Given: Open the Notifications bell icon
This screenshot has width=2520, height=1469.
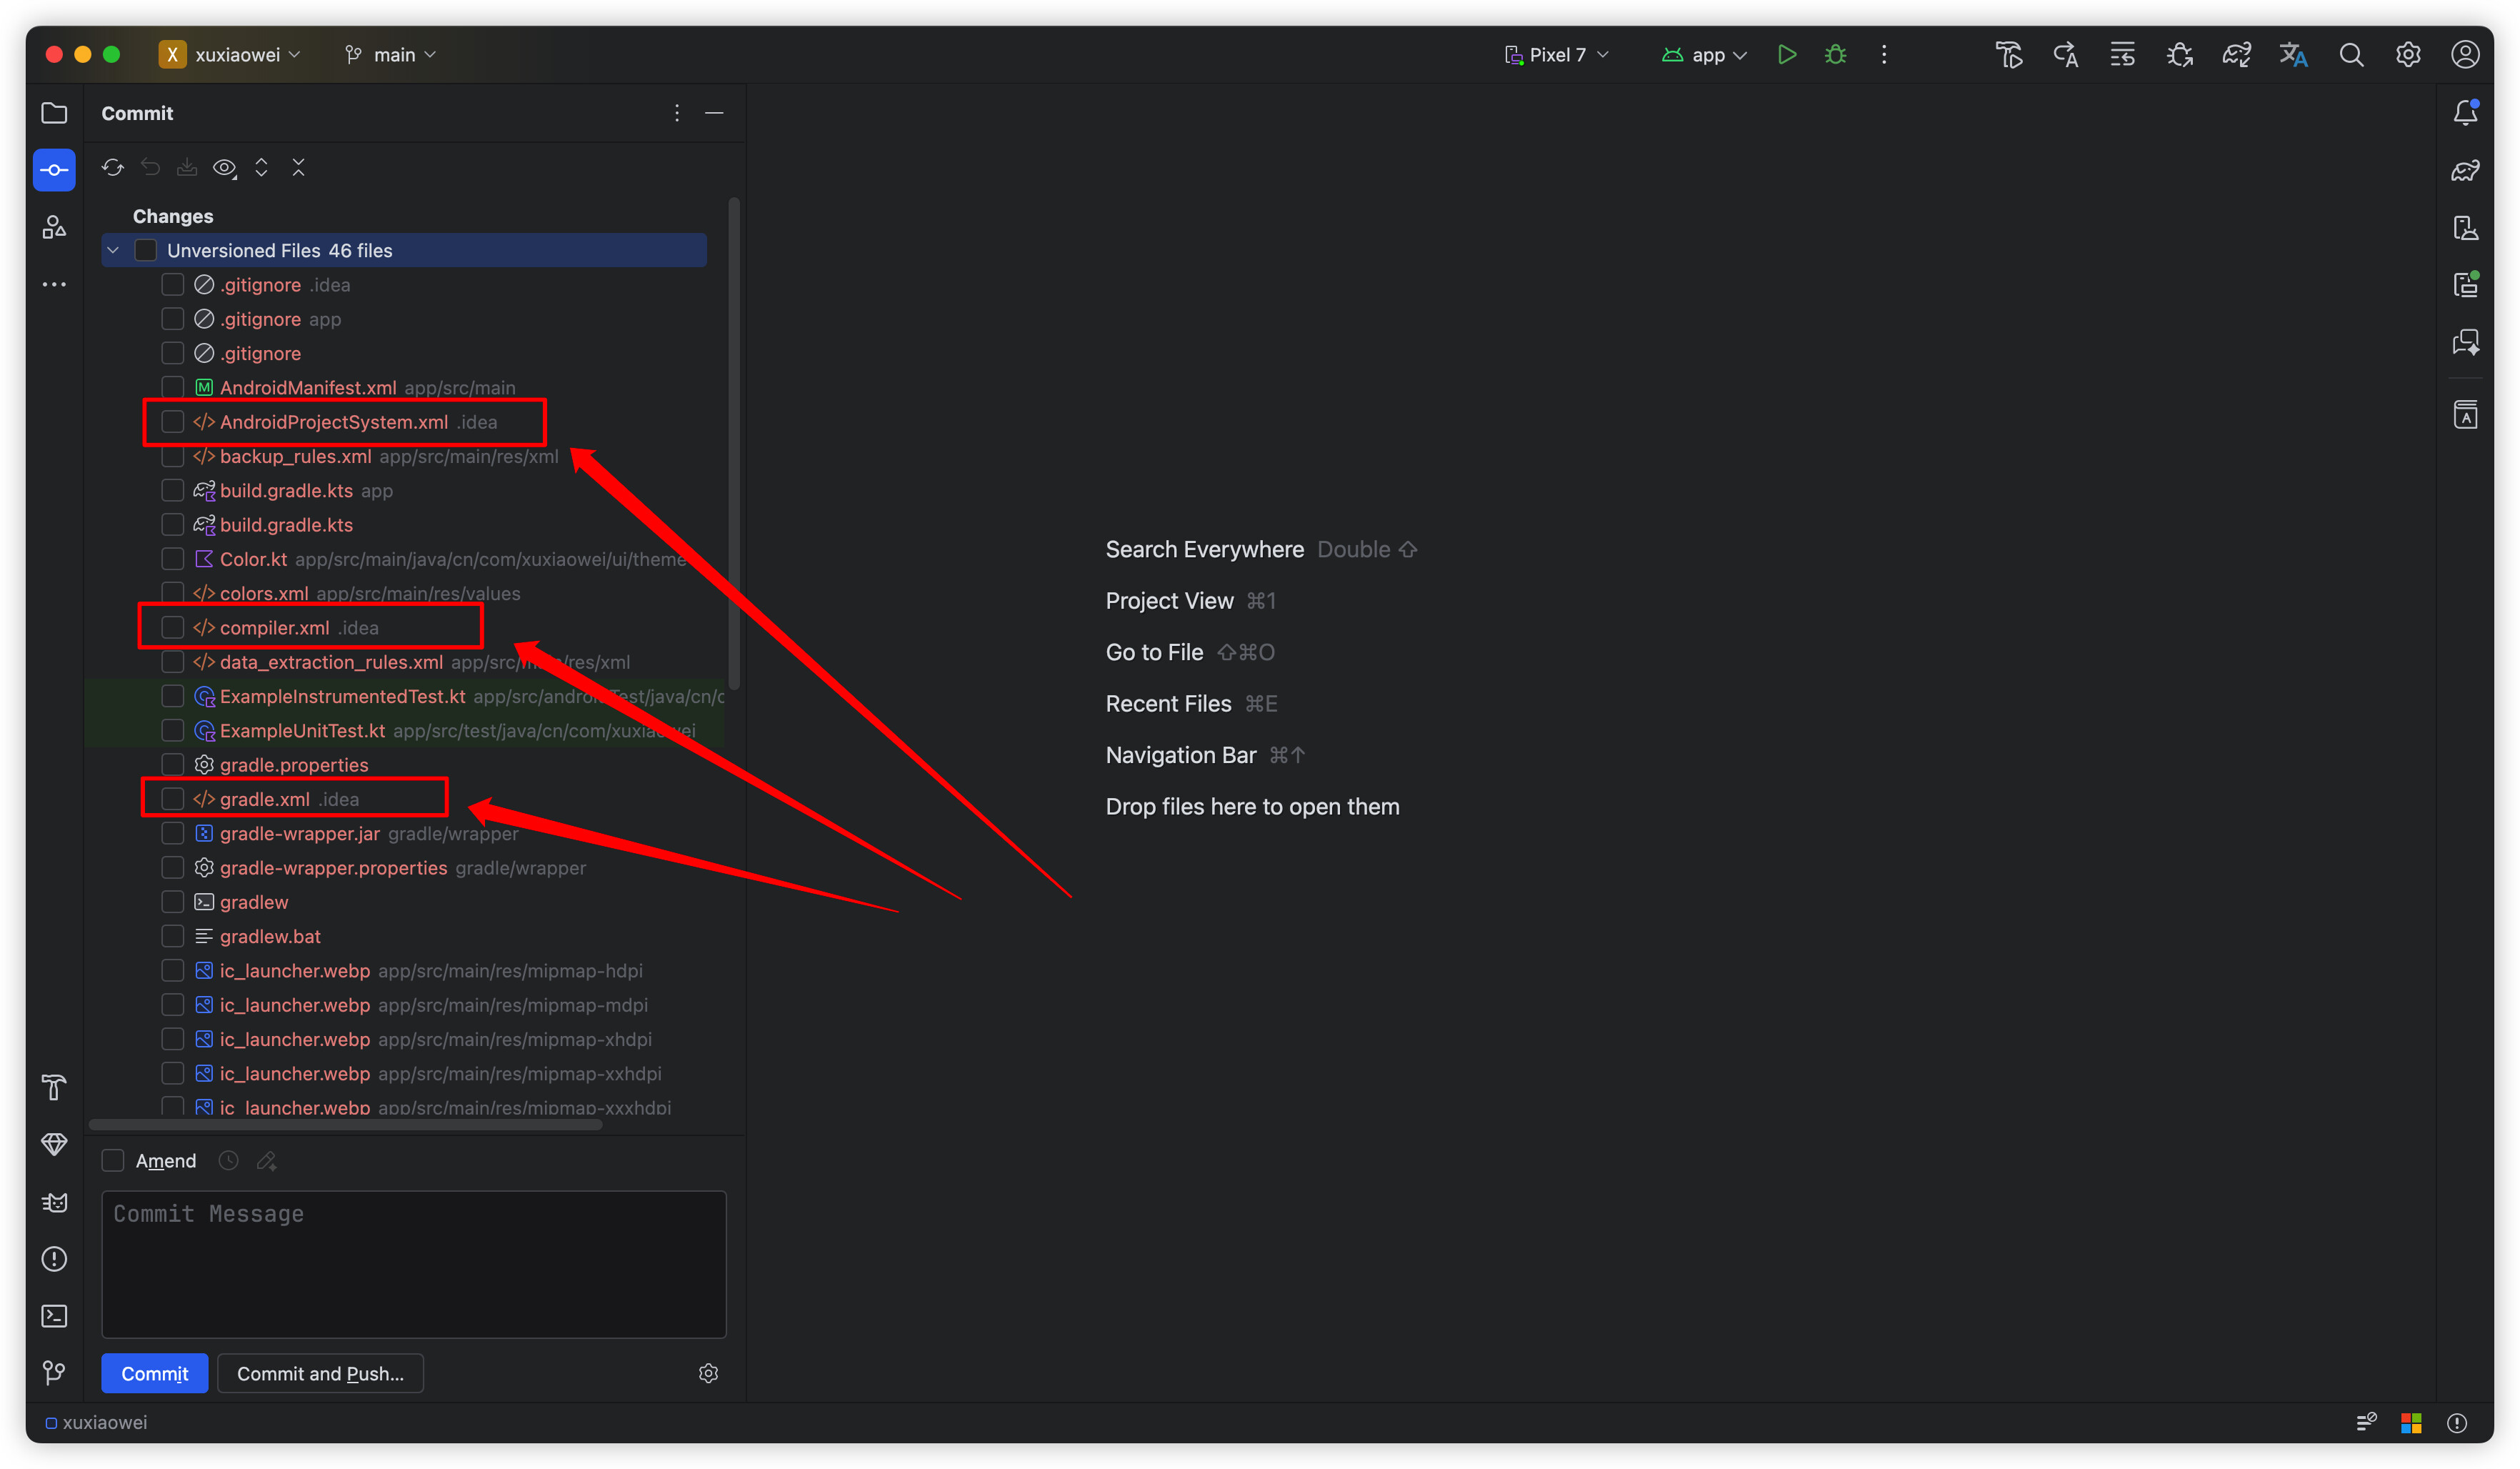Looking at the screenshot, I should (x=2465, y=113).
